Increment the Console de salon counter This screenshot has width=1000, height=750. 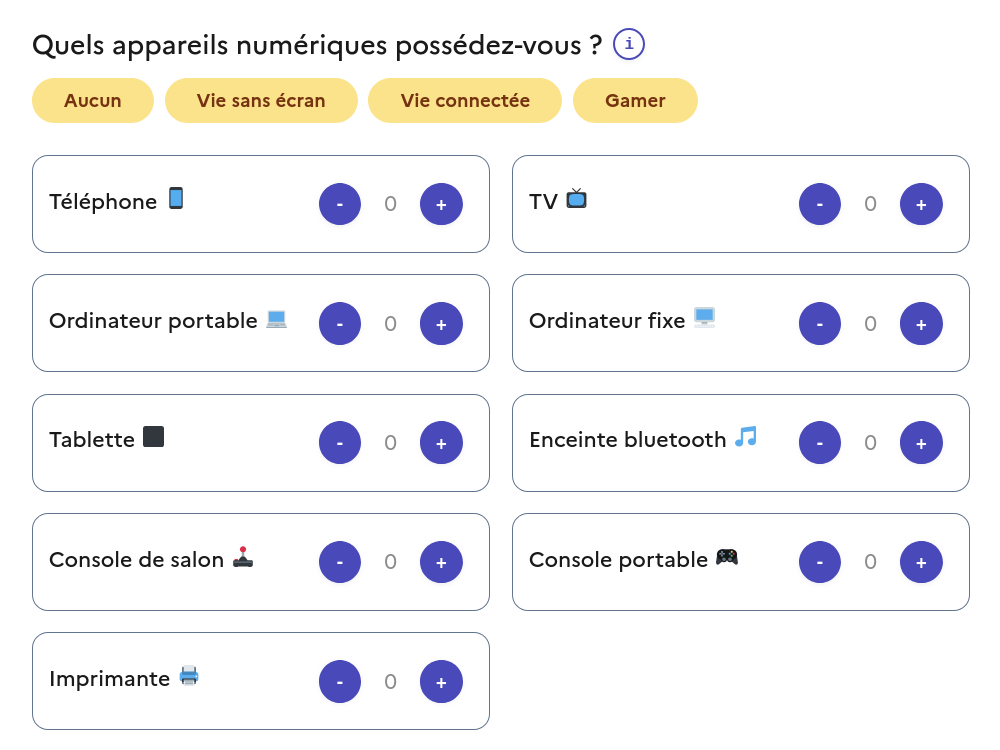pos(441,562)
